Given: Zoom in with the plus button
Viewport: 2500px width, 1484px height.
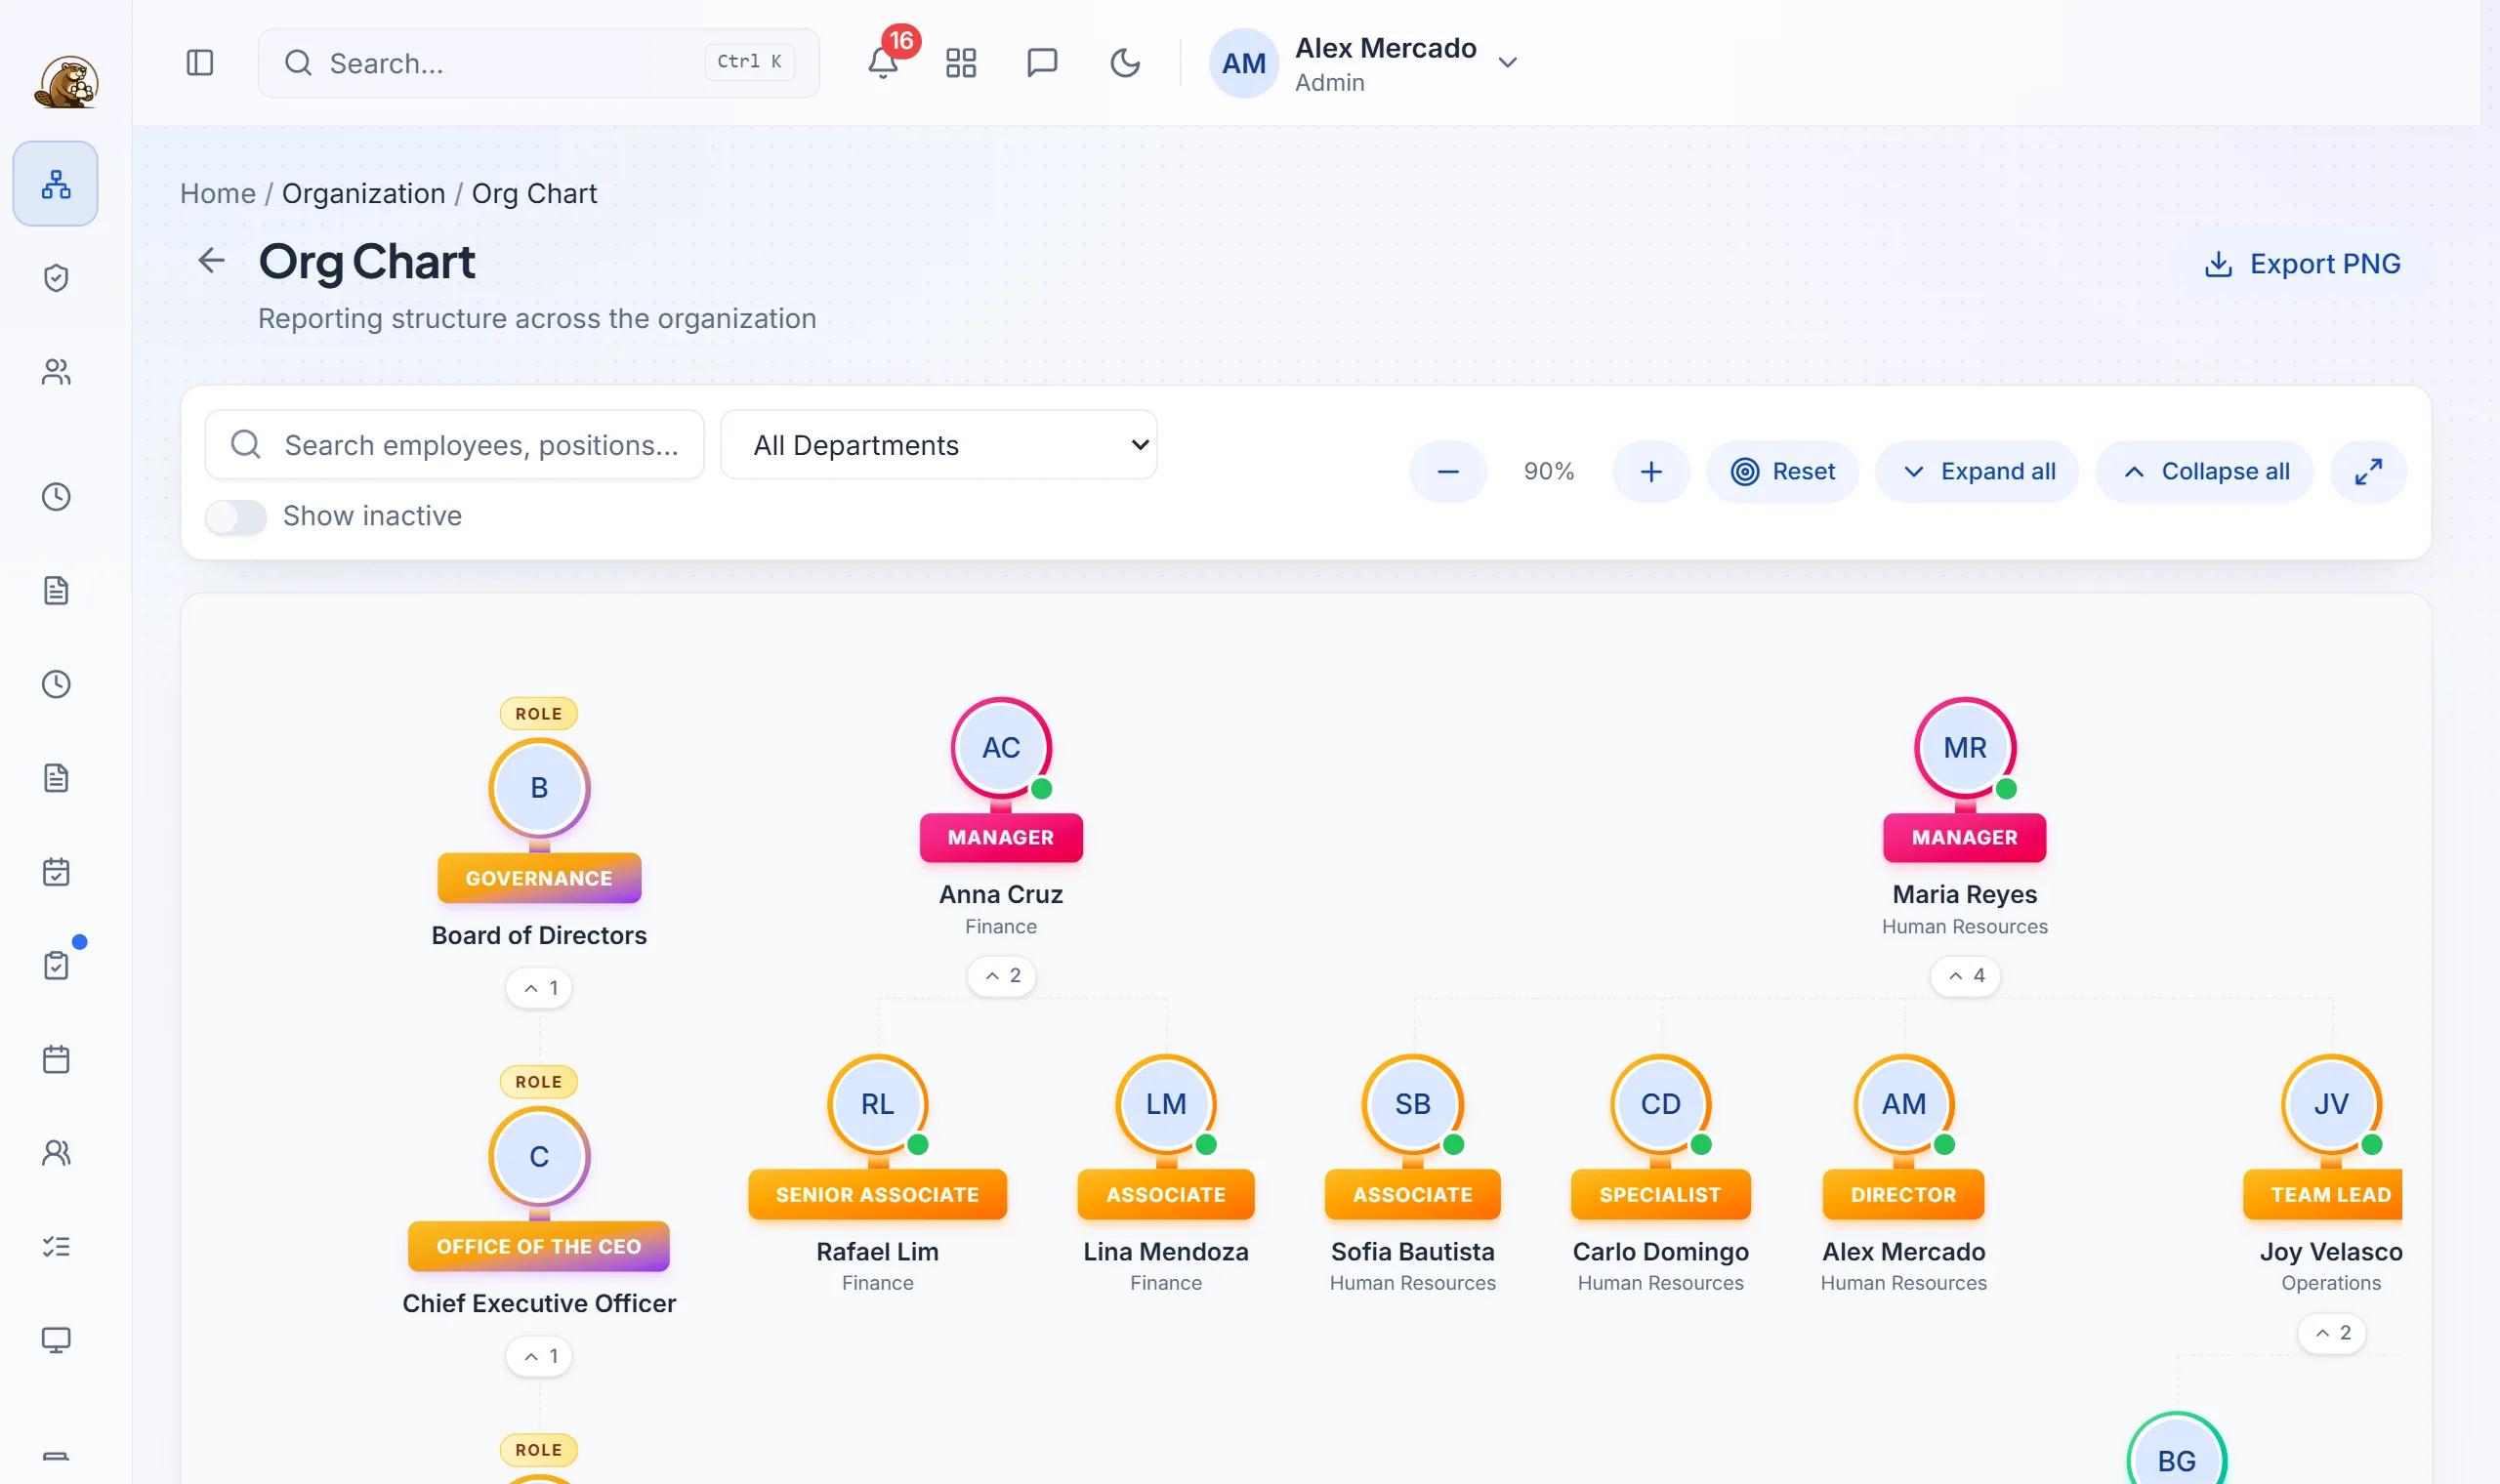Looking at the screenshot, I should pyautogui.click(x=1651, y=471).
